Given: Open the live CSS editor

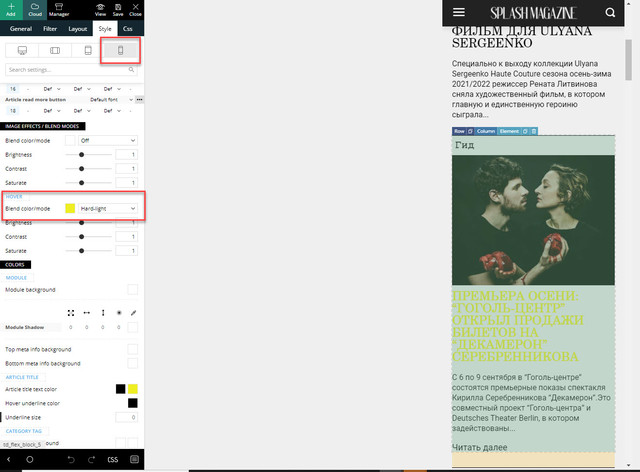Looking at the screenshot, I should [x=113, y=459].
